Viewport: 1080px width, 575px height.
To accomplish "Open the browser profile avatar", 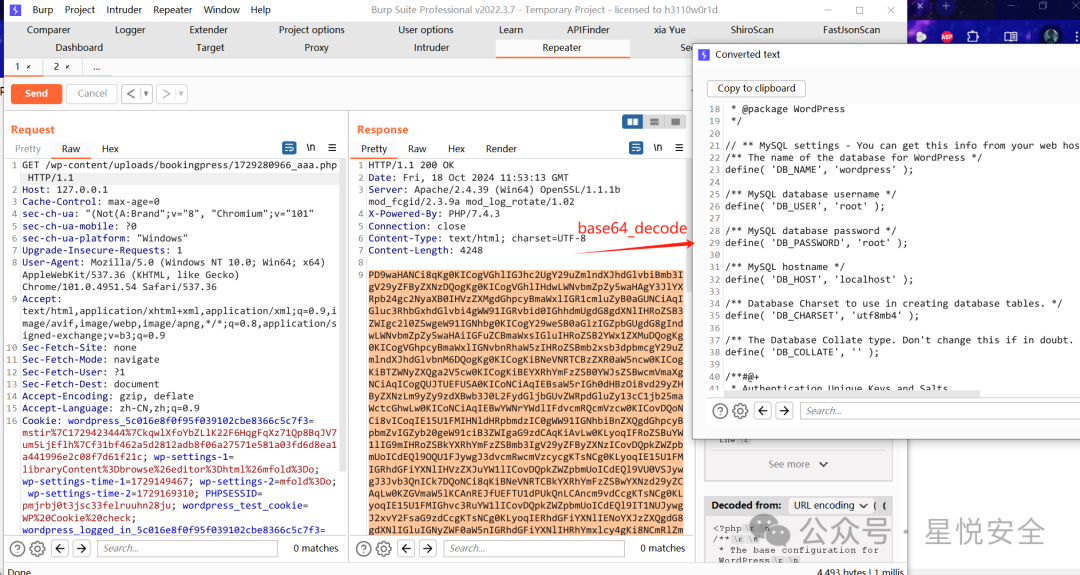I will [1051, 36].
